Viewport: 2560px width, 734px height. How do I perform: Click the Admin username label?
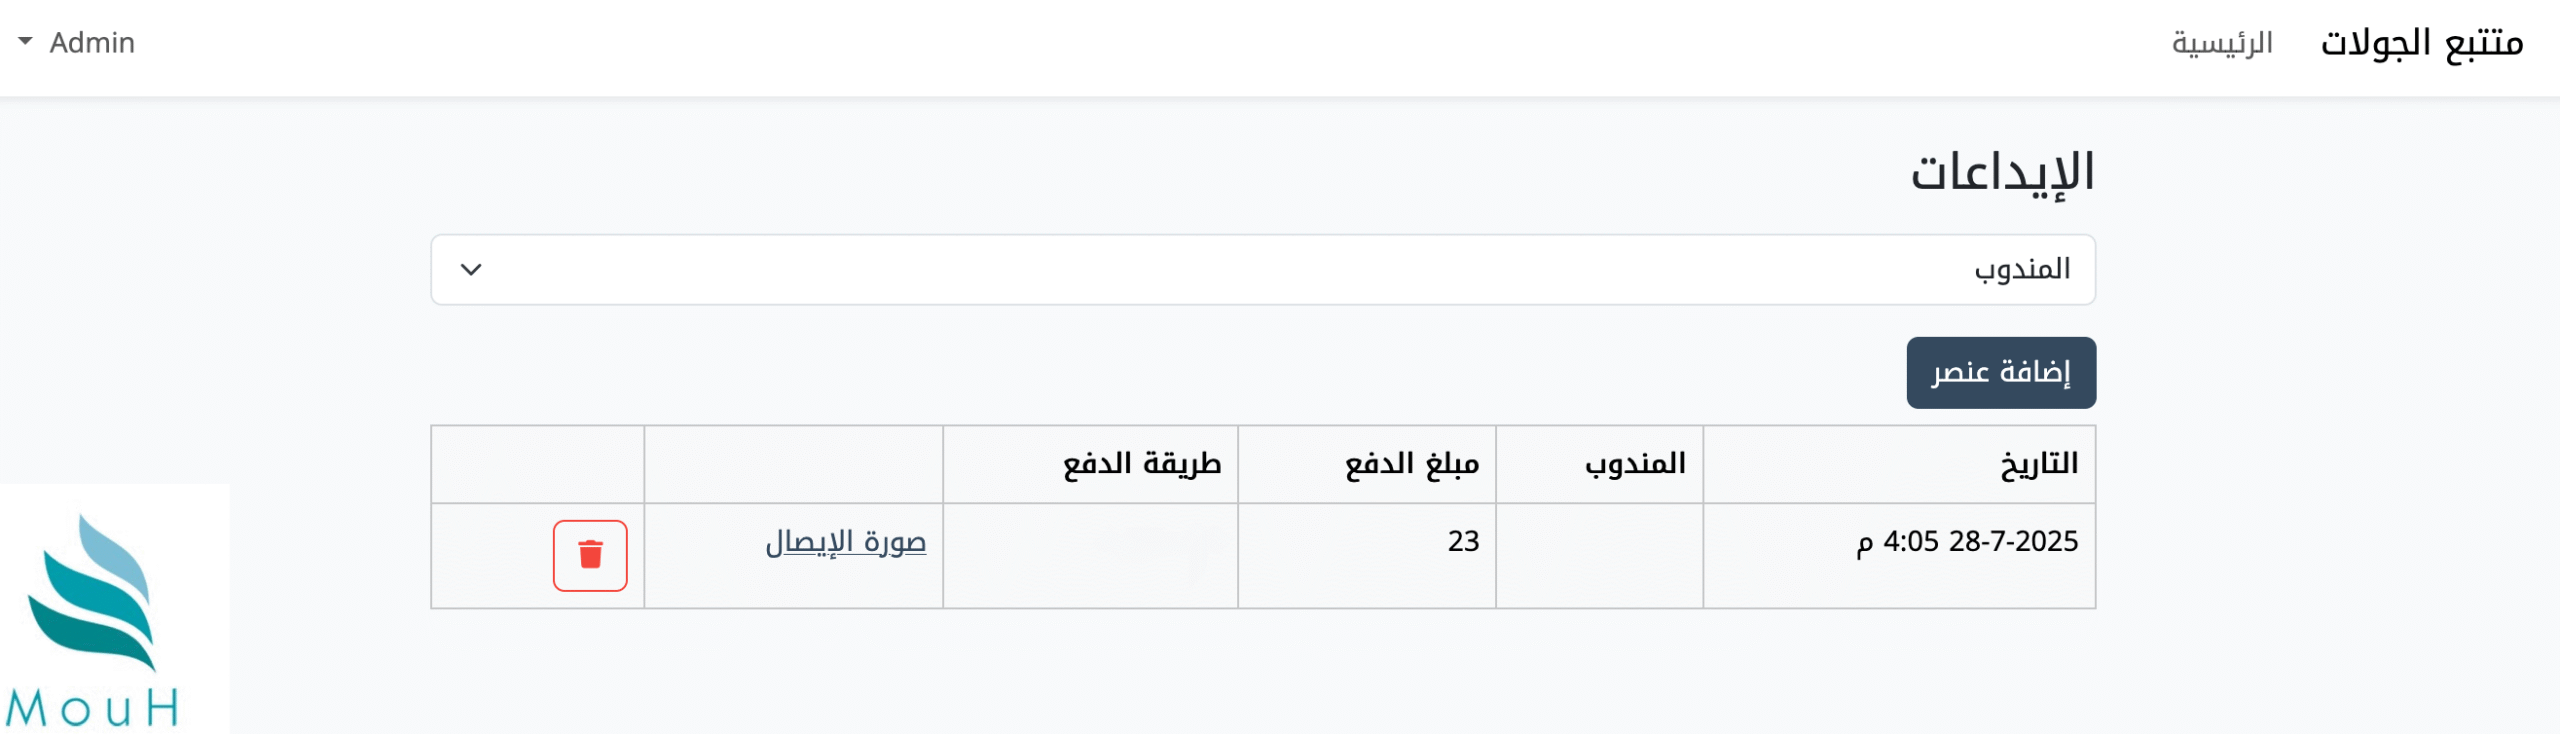point(92,43)
